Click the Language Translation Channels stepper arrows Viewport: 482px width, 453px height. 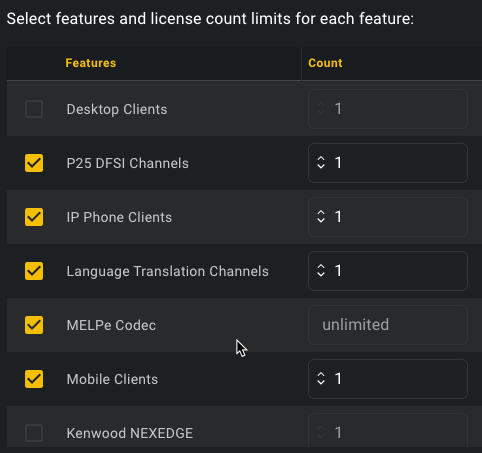click(321, 271)
